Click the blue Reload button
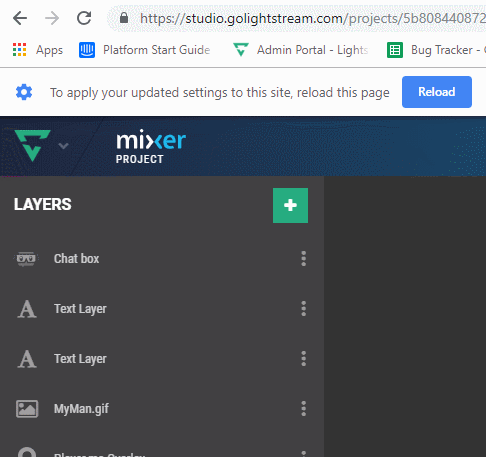The width and height of the screenshot is (486, 457). pos(437,92)
